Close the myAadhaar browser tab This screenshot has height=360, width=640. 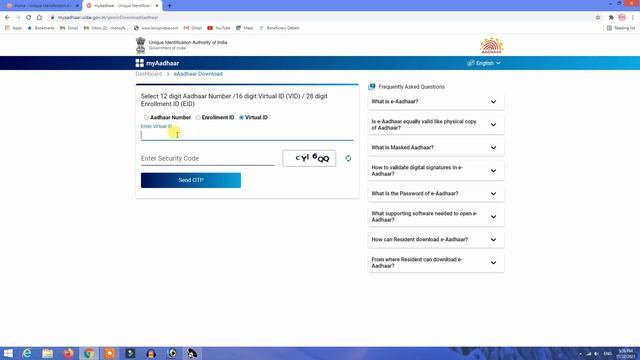(x=157, y=6)
